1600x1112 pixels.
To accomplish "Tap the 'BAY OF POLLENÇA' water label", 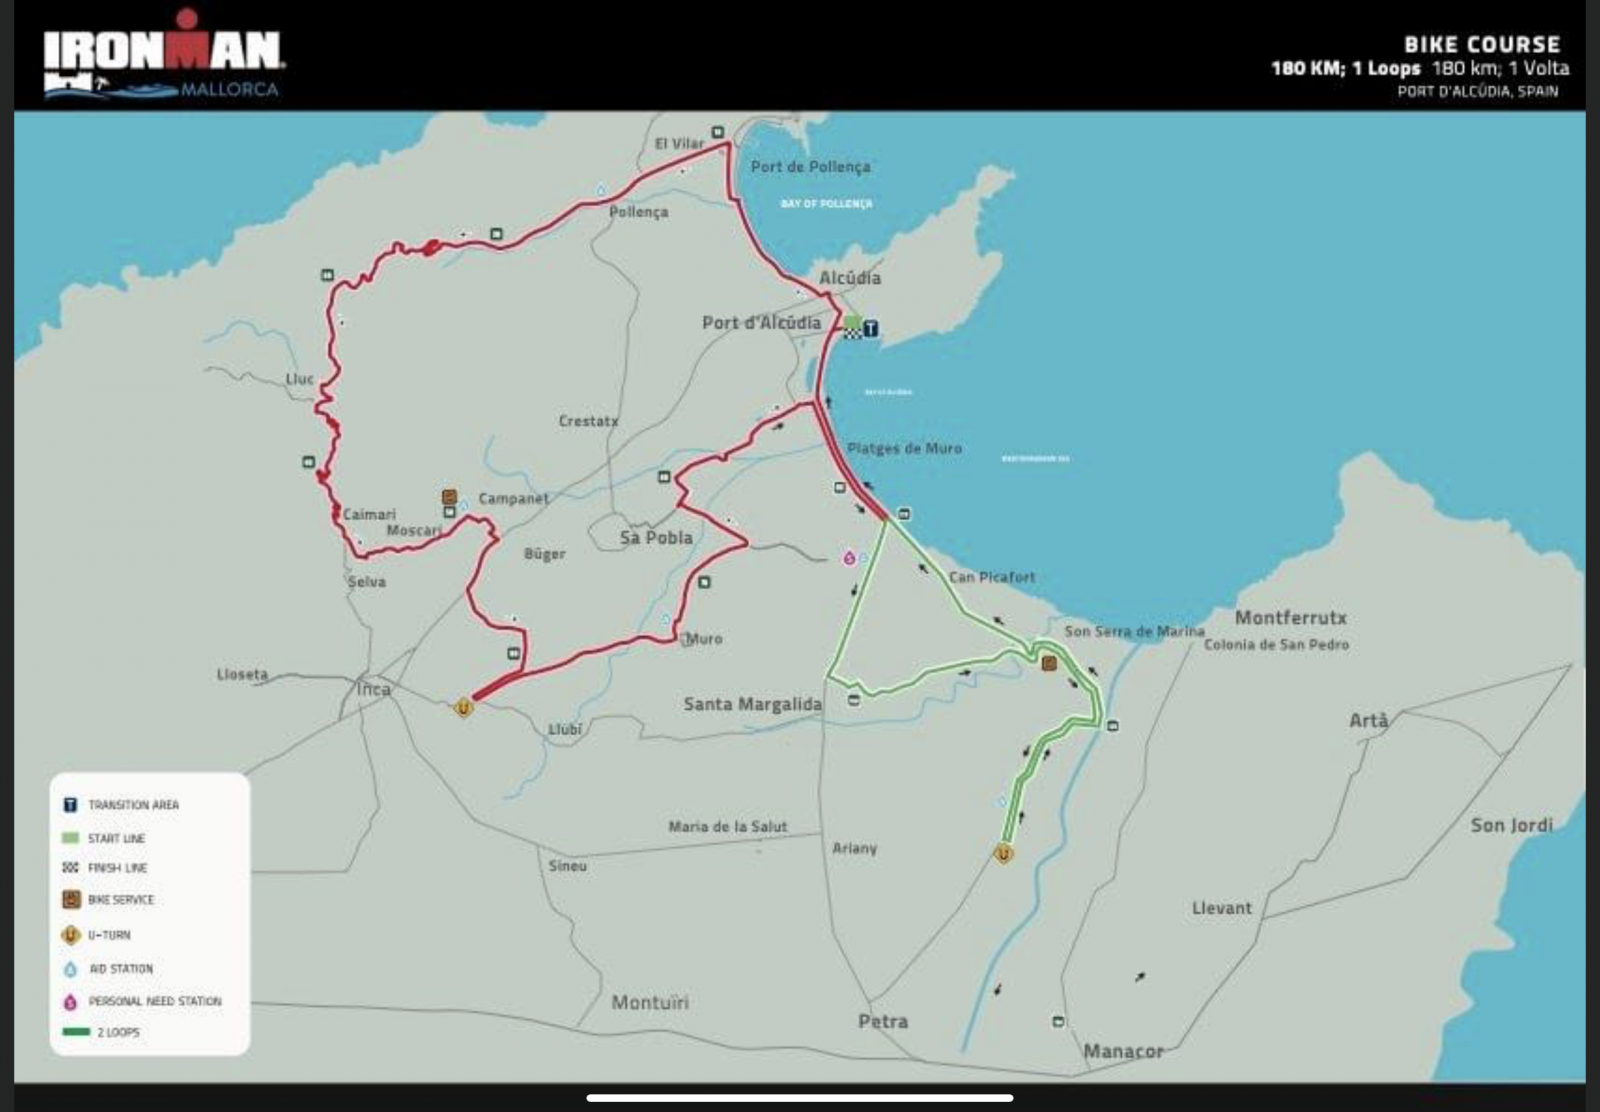I will (x=826, y=204).
